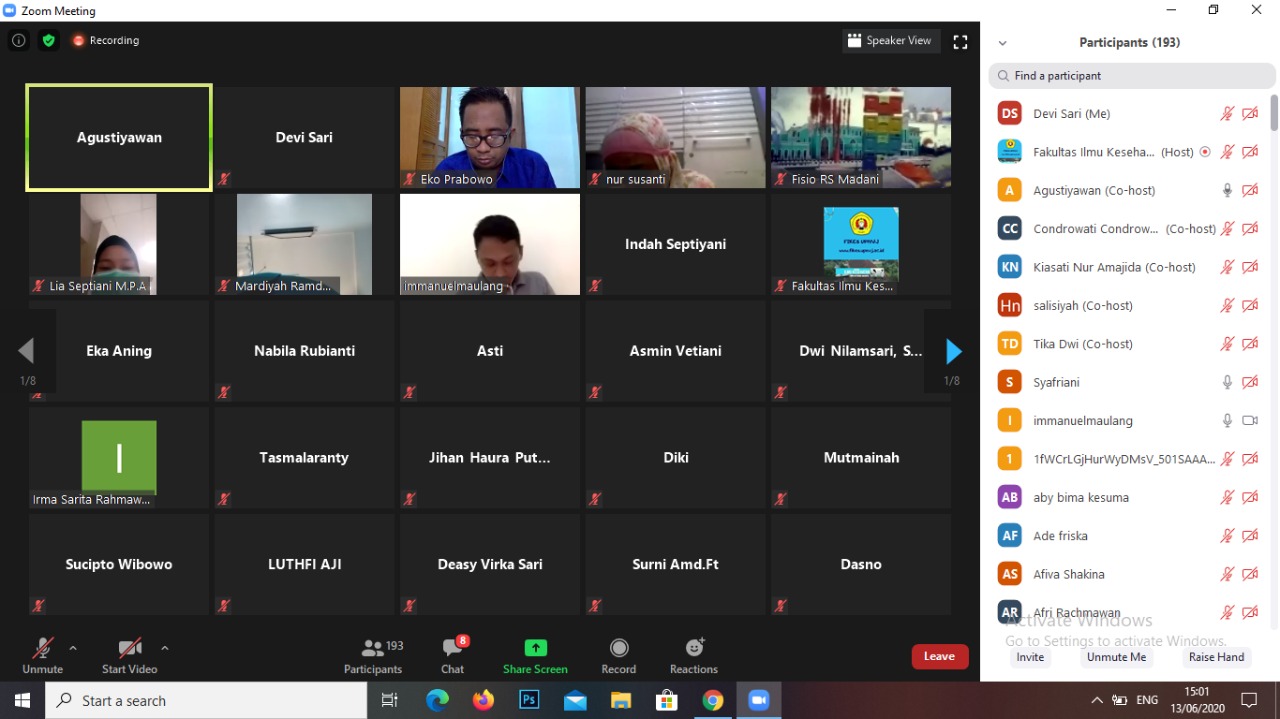Click the Share Screen button

pyautogui.click(x=535, y=655)
